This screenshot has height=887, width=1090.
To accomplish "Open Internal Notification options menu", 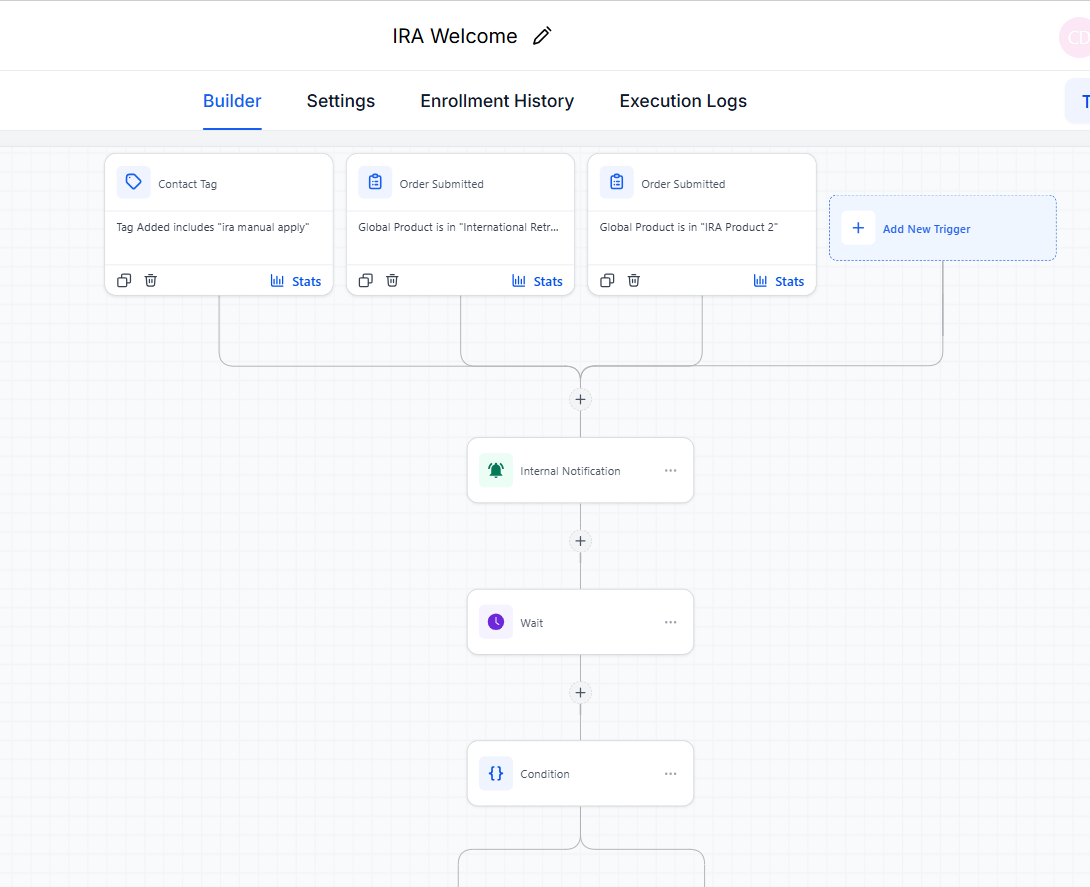I will click(x=670, y=471).
